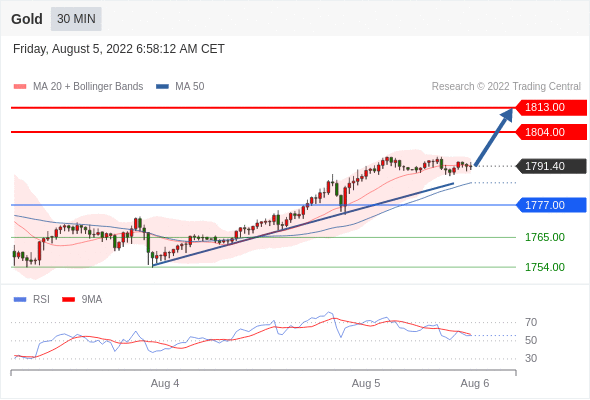Viewport: 590px width, 400px height.
Task: Click the 'RSI' legend label
Action: pyautogui.click(x=41, y=300)
